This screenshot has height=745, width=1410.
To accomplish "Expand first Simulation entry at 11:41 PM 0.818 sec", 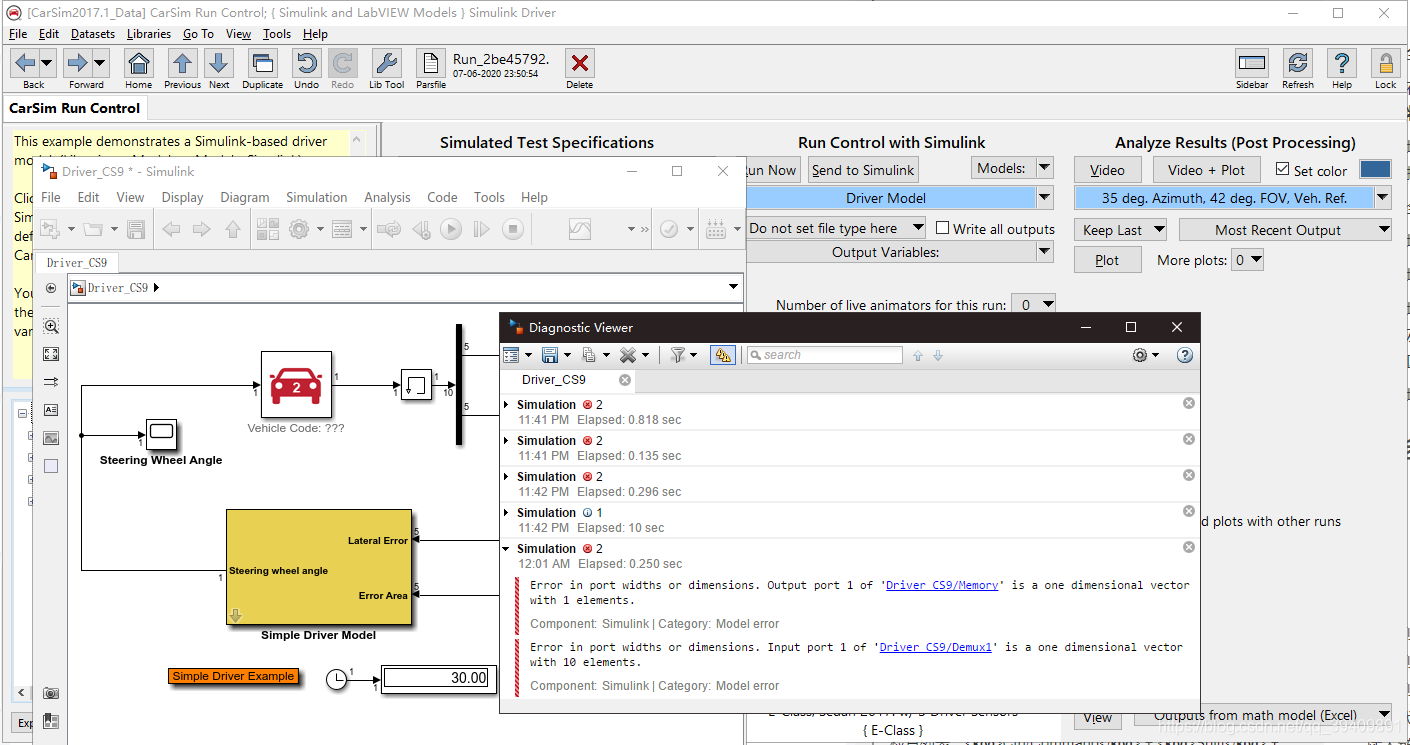I will coord(507,405).
